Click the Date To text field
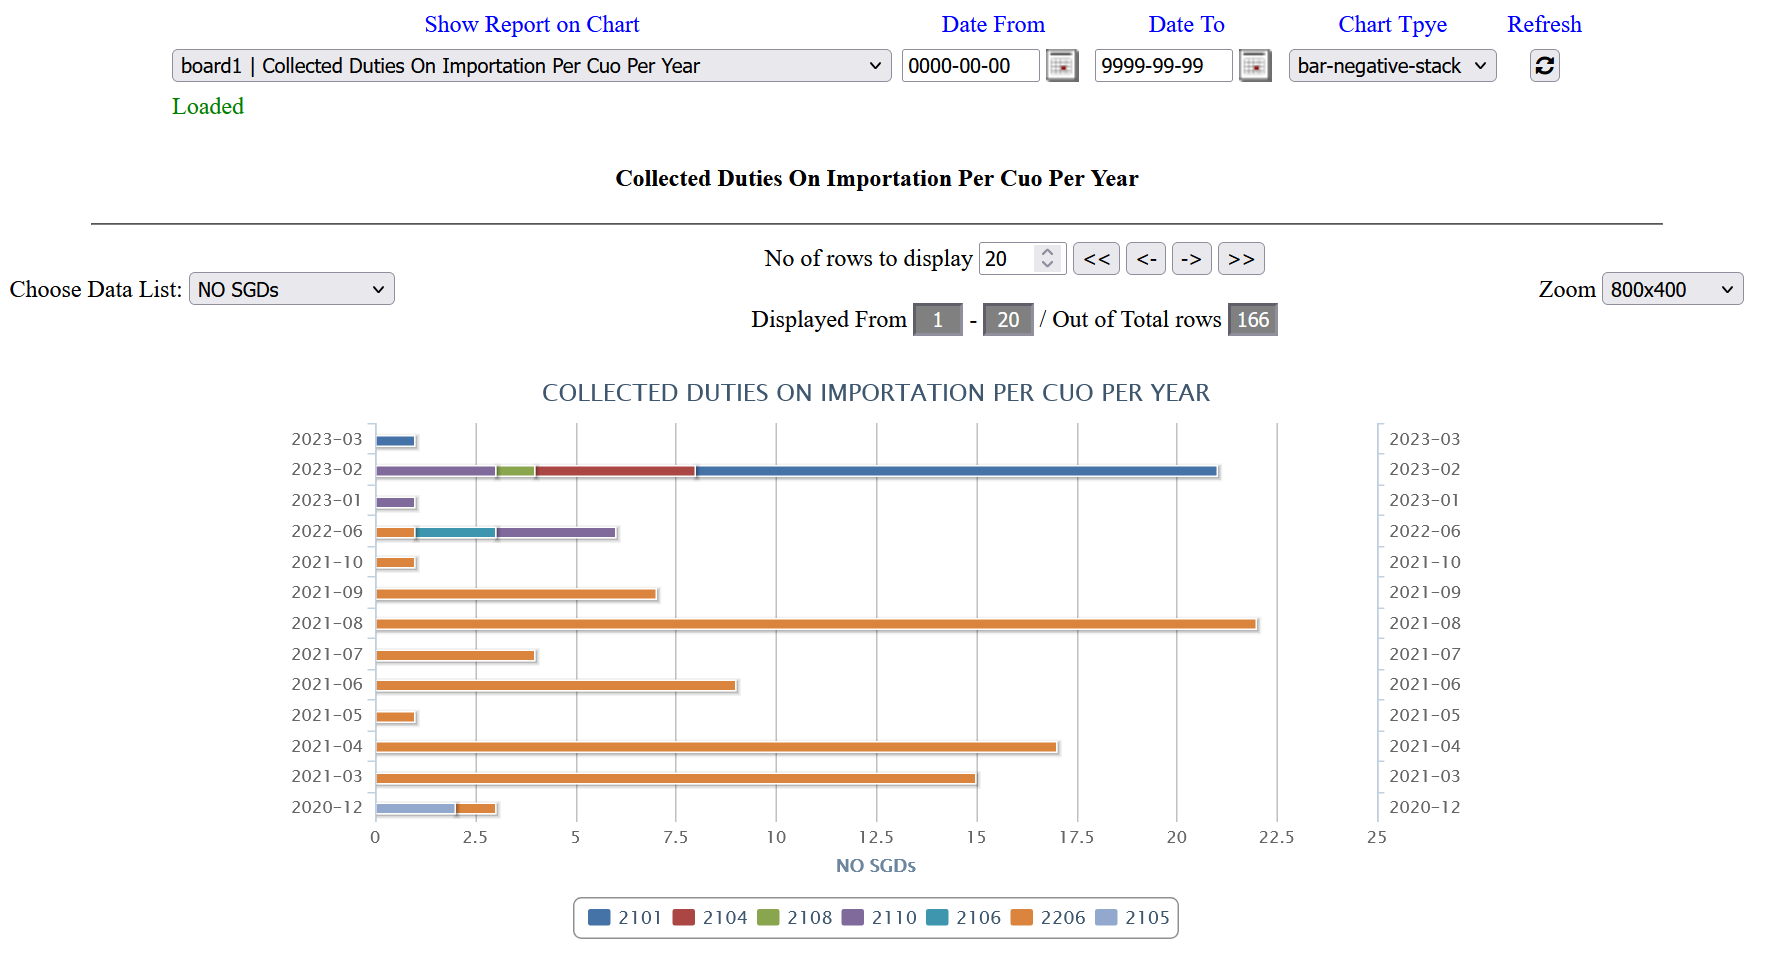This screenshot has width=1773, height=964. point(1162,66)
